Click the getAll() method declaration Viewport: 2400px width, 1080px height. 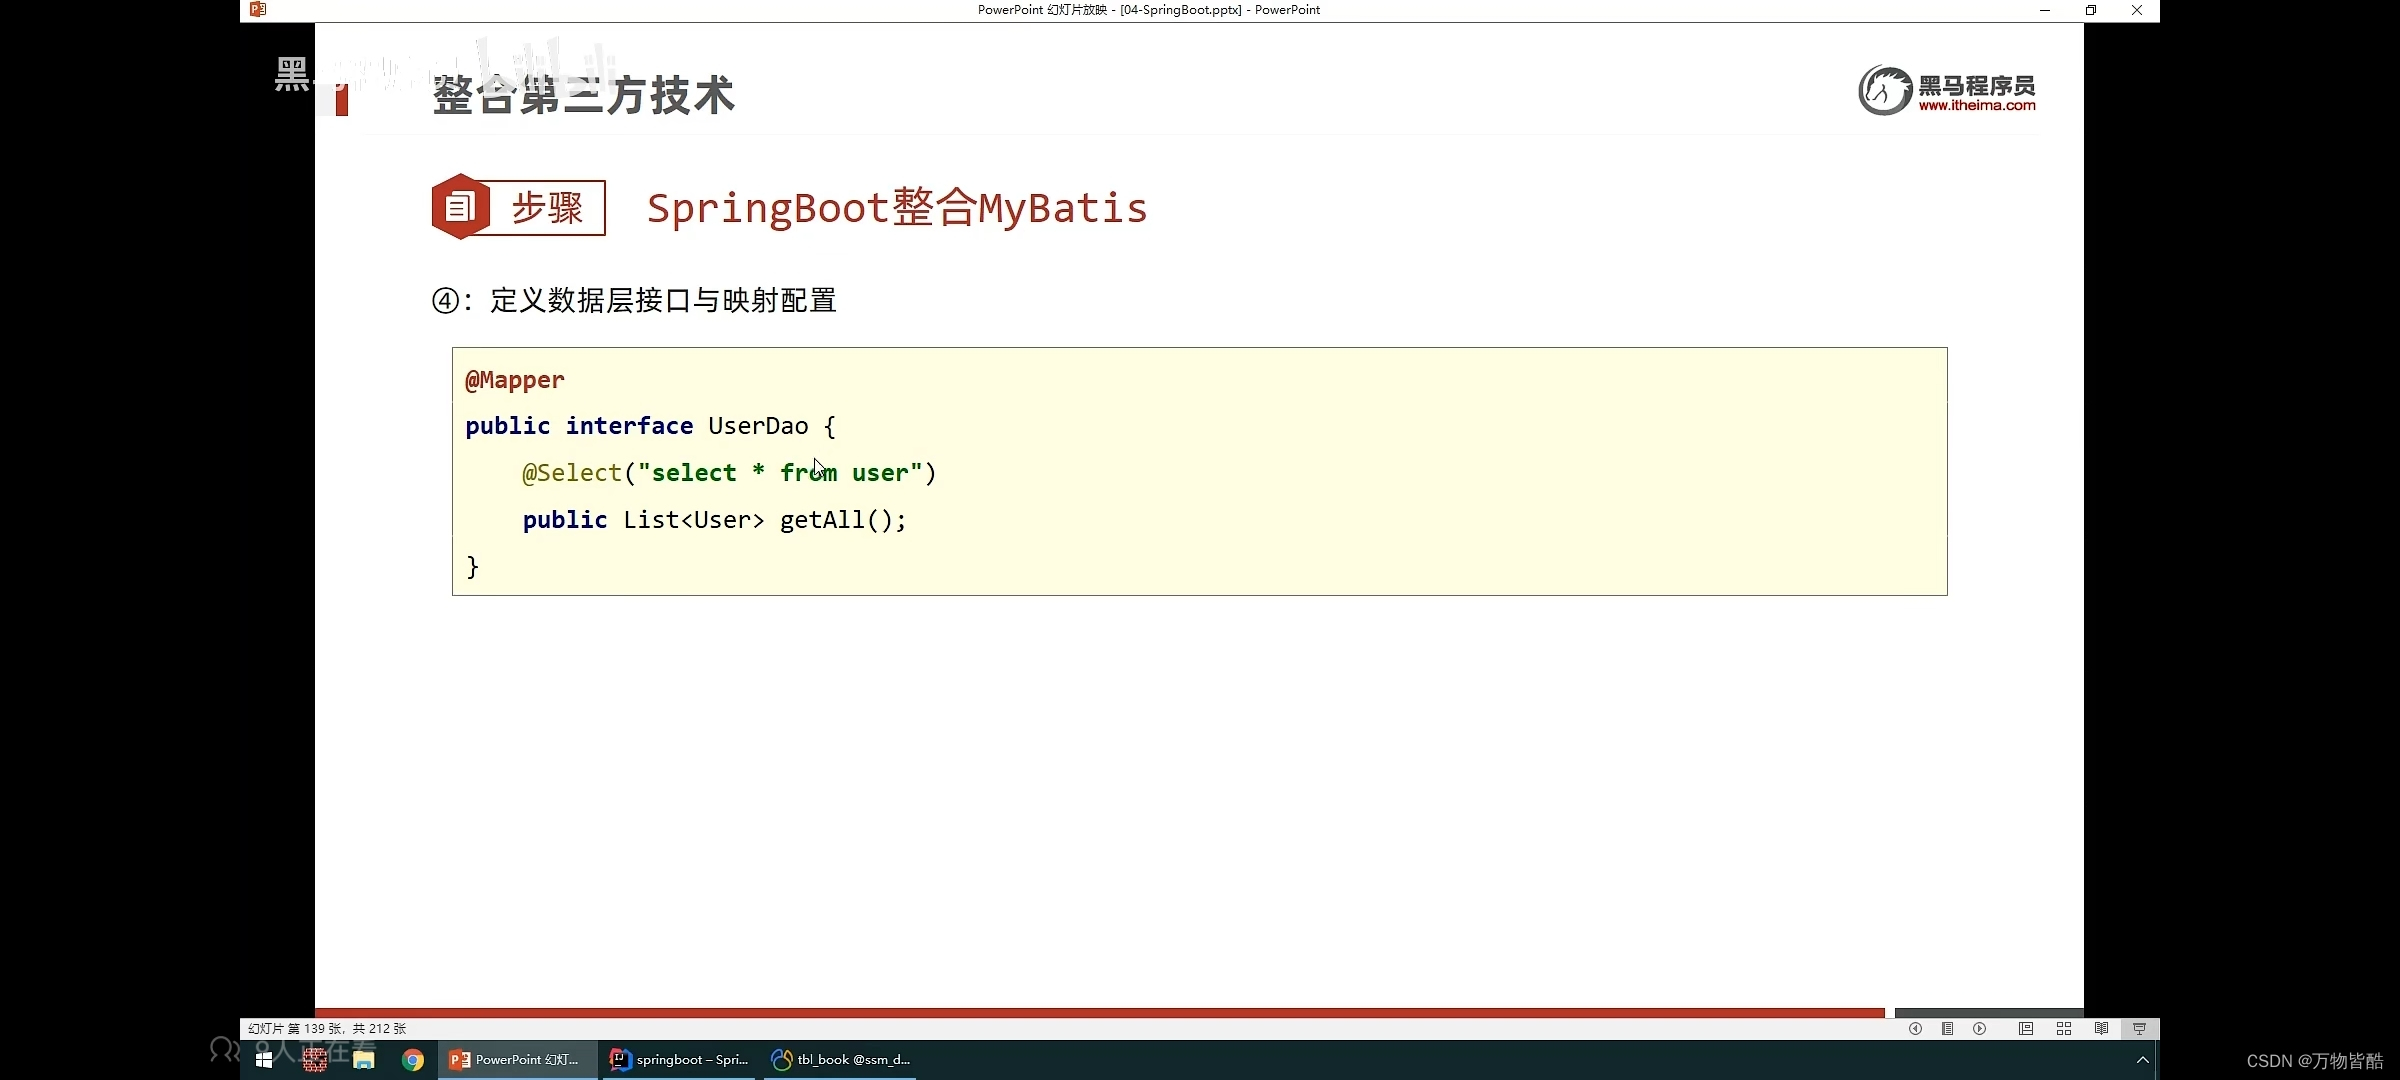pyautogui.click(x=714, y=520)
